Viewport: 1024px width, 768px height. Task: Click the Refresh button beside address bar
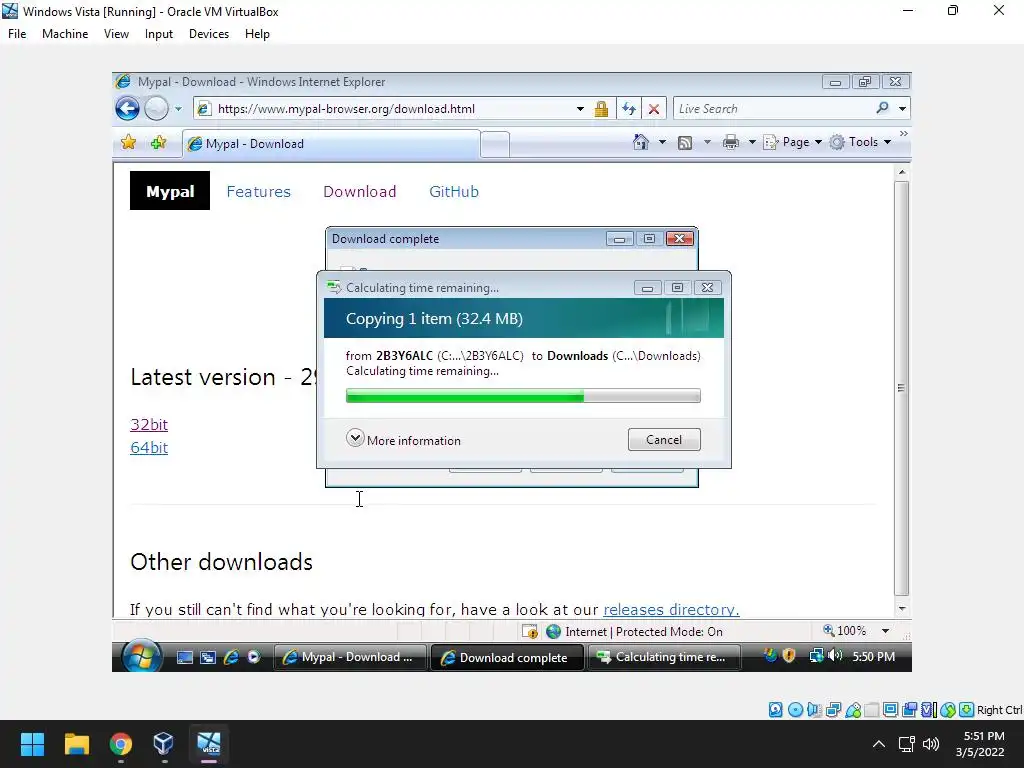pos(629,109)
